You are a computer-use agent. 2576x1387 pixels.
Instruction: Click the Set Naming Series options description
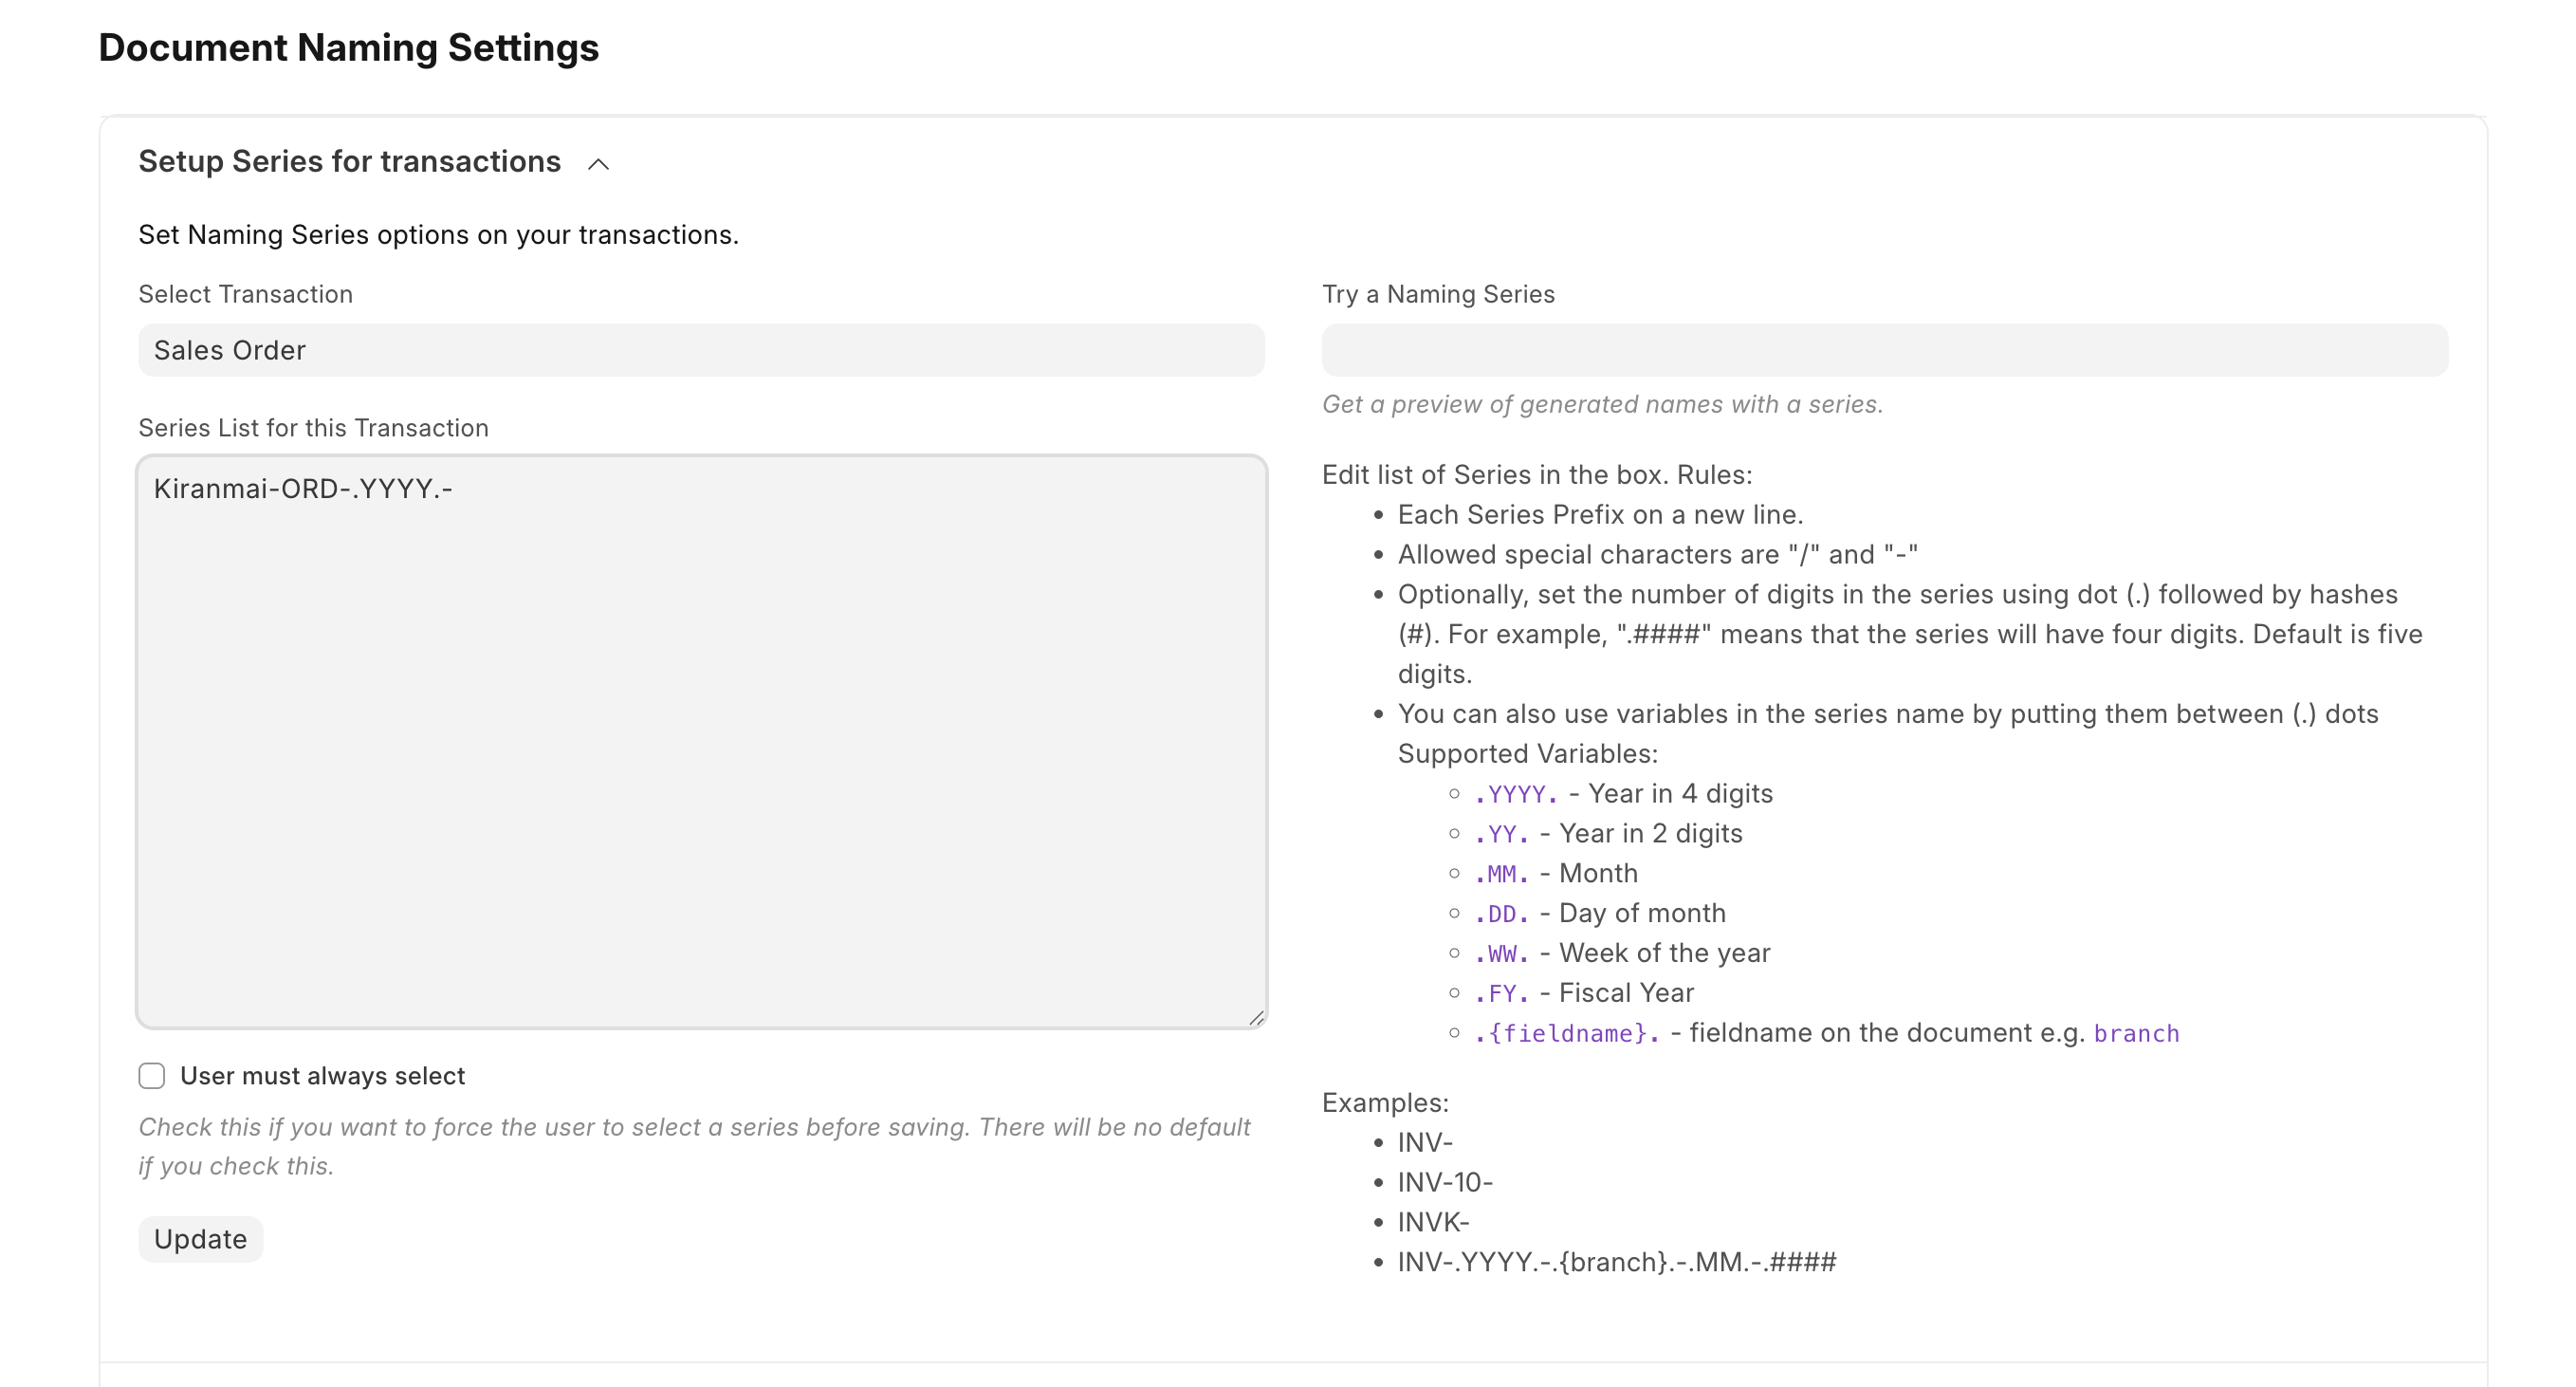coord(438,235)
